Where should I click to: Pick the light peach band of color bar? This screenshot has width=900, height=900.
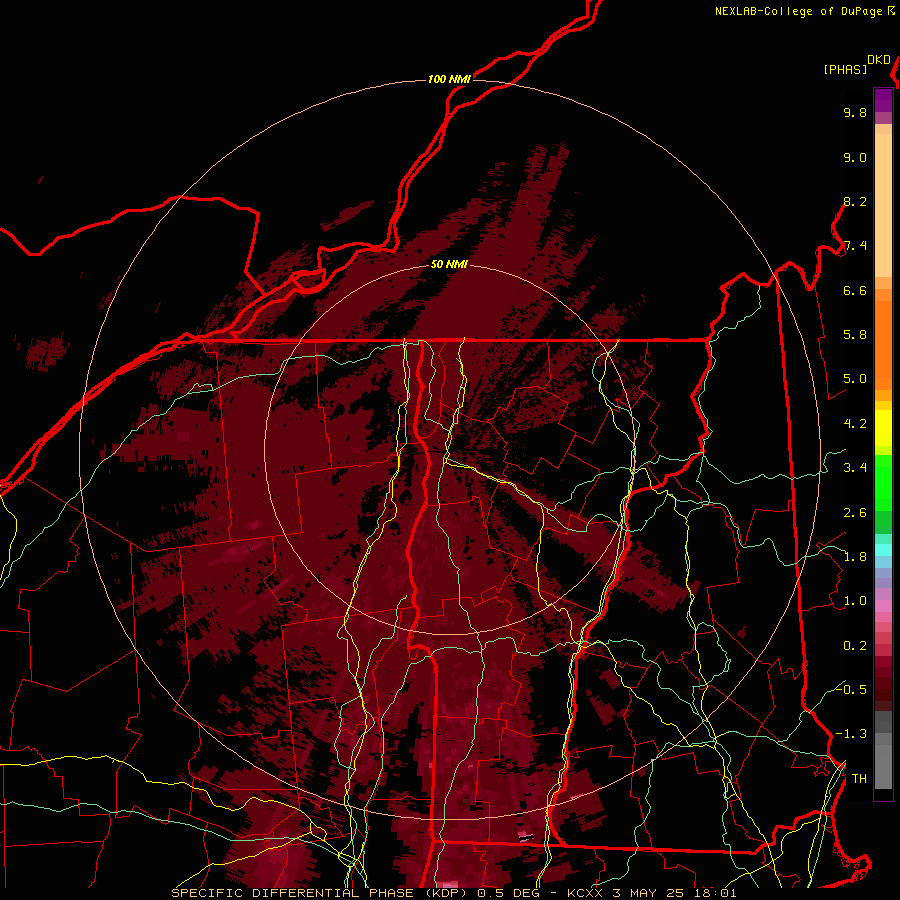point(883,204)
